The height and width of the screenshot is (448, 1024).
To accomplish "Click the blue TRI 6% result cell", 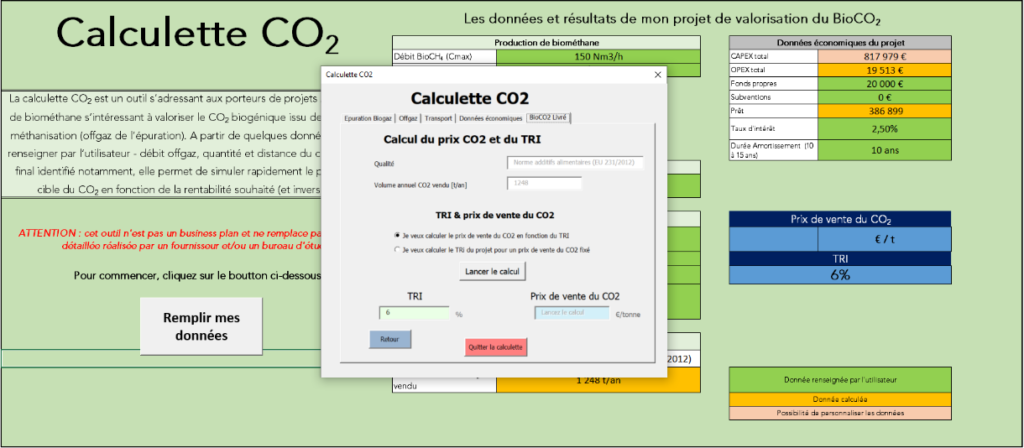I will (x=840, y=275).
